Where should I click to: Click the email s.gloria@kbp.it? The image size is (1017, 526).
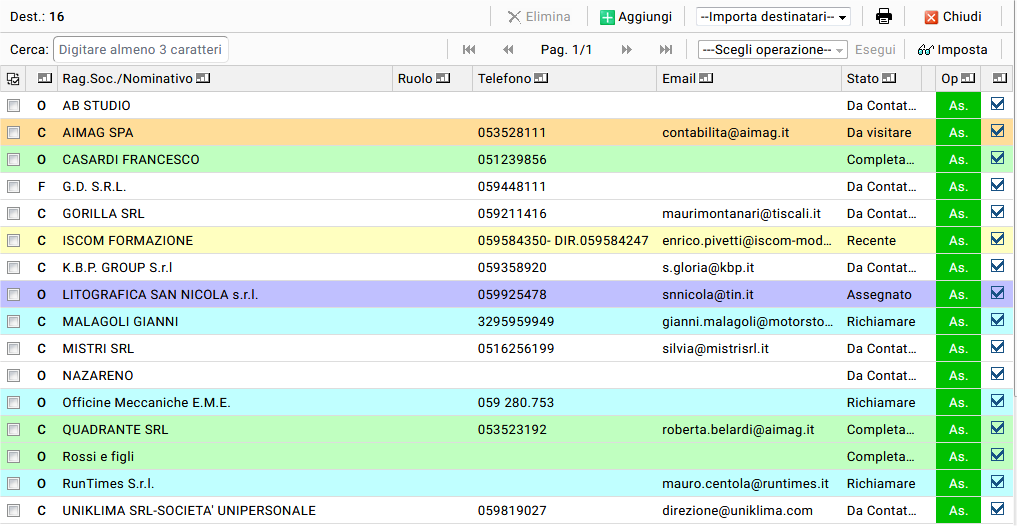708,268
